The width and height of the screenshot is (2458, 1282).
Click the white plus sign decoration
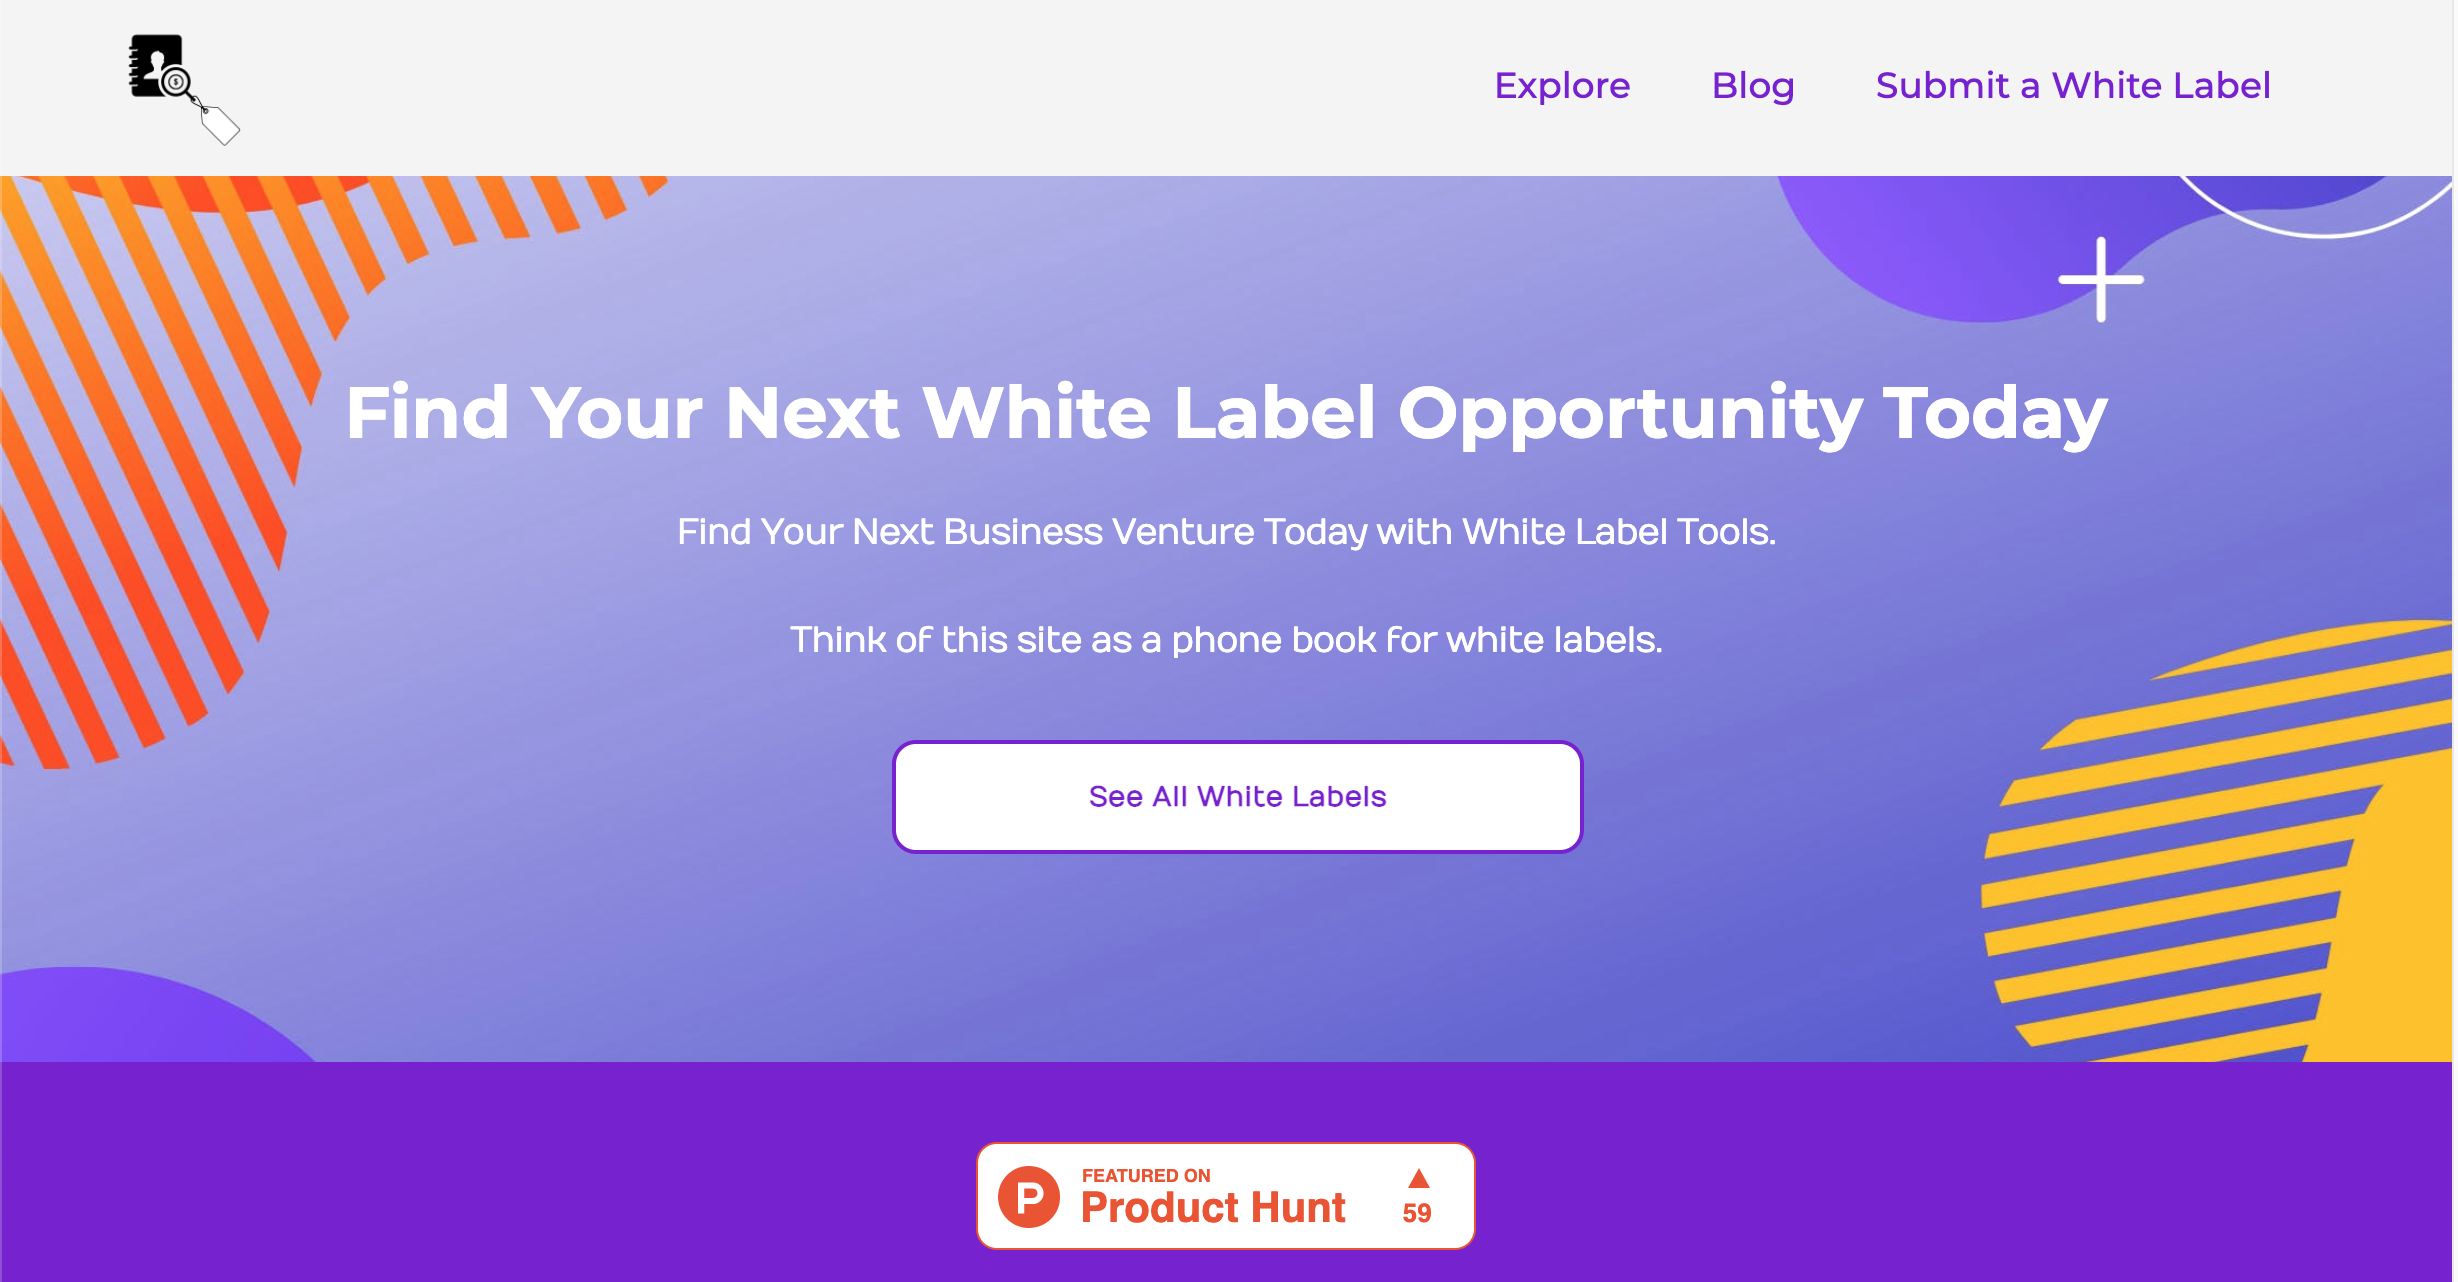(2101, 280)
